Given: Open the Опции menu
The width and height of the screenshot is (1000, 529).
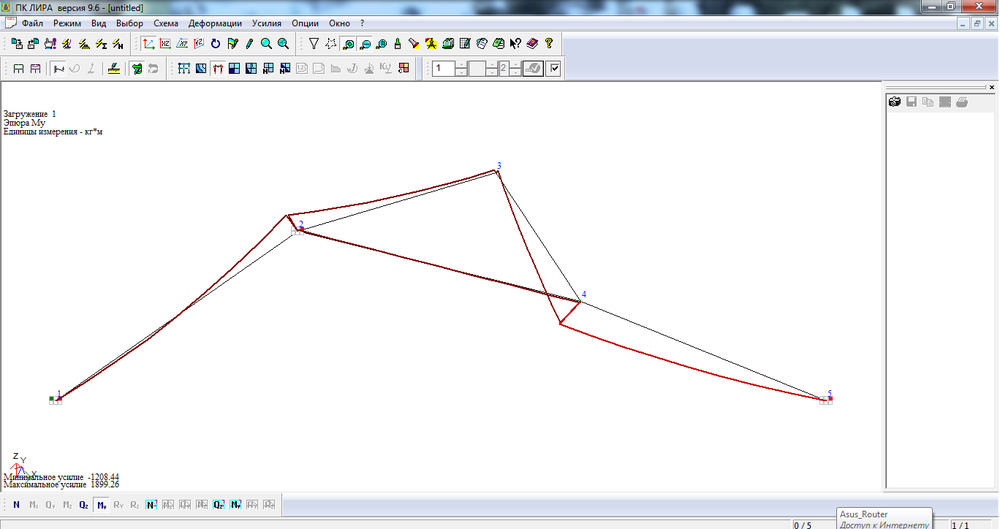Looking at the screenshot, I should pyautogui.click(x=305, y=23).
